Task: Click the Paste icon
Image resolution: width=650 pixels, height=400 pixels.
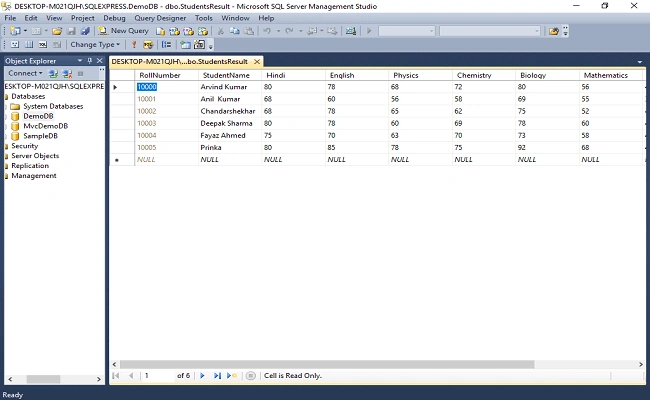Action: click(249, 31)
